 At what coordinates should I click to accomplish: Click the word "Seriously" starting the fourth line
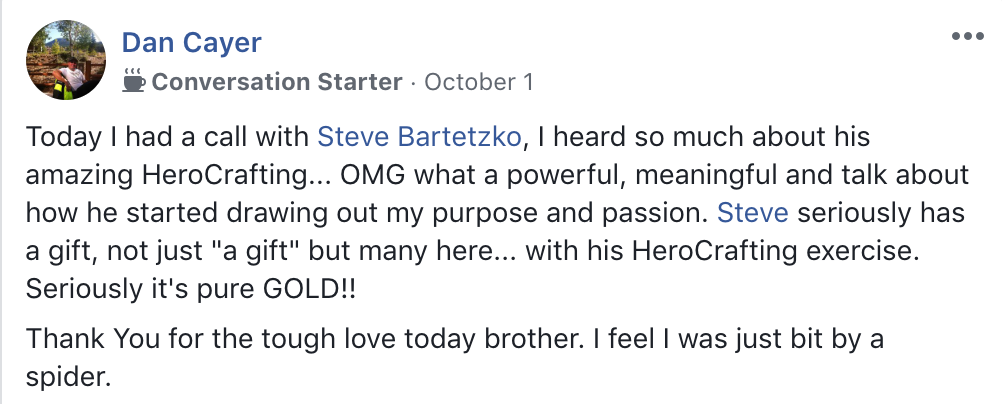[78, 289]
